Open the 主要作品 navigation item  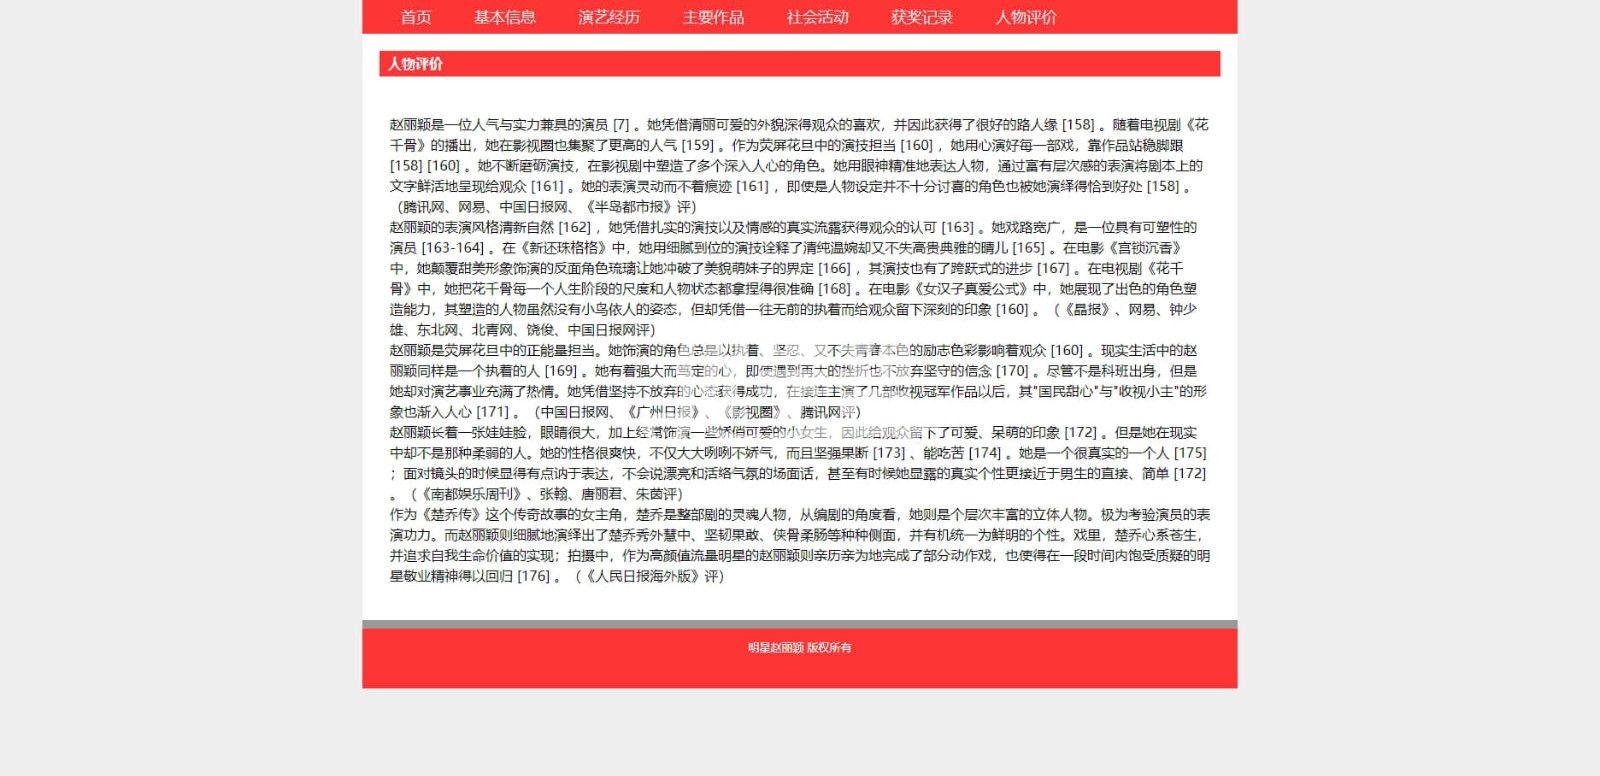click(713, 17)
